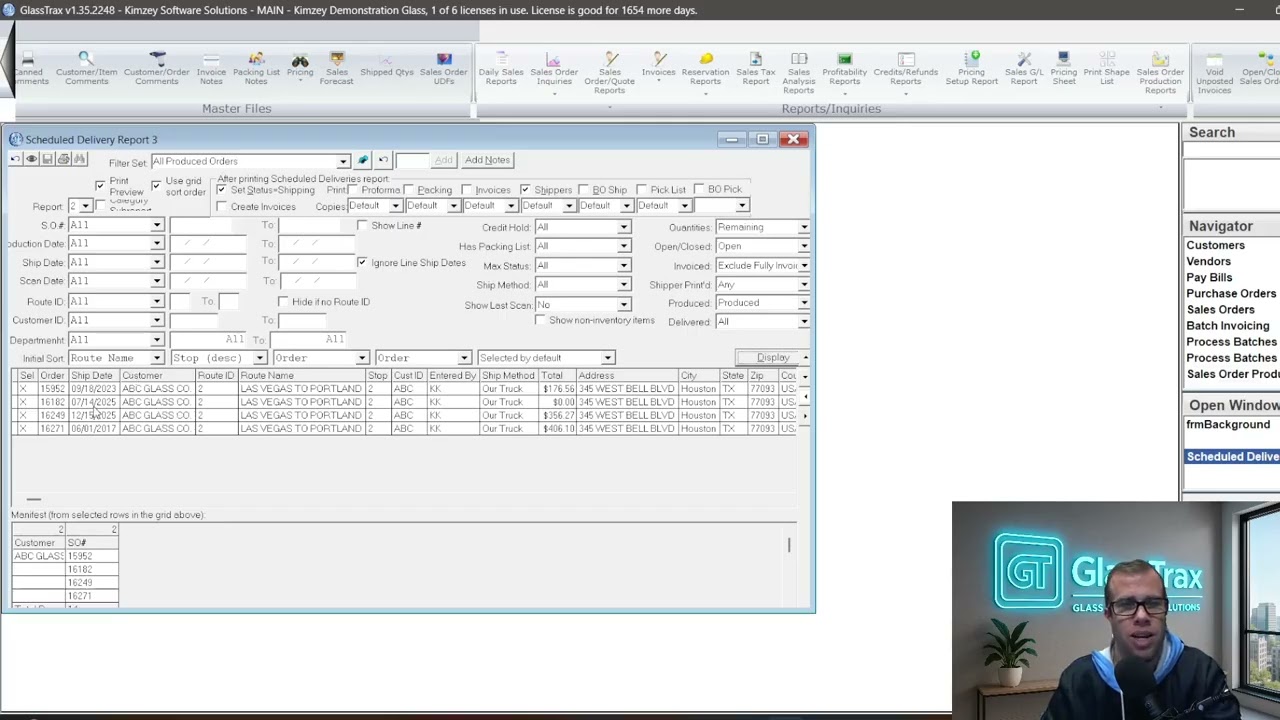The height and width of the screenshot is (720, 1280).
Task: Enable the Show Line # checkbox
Action: [x=362, y=226]
